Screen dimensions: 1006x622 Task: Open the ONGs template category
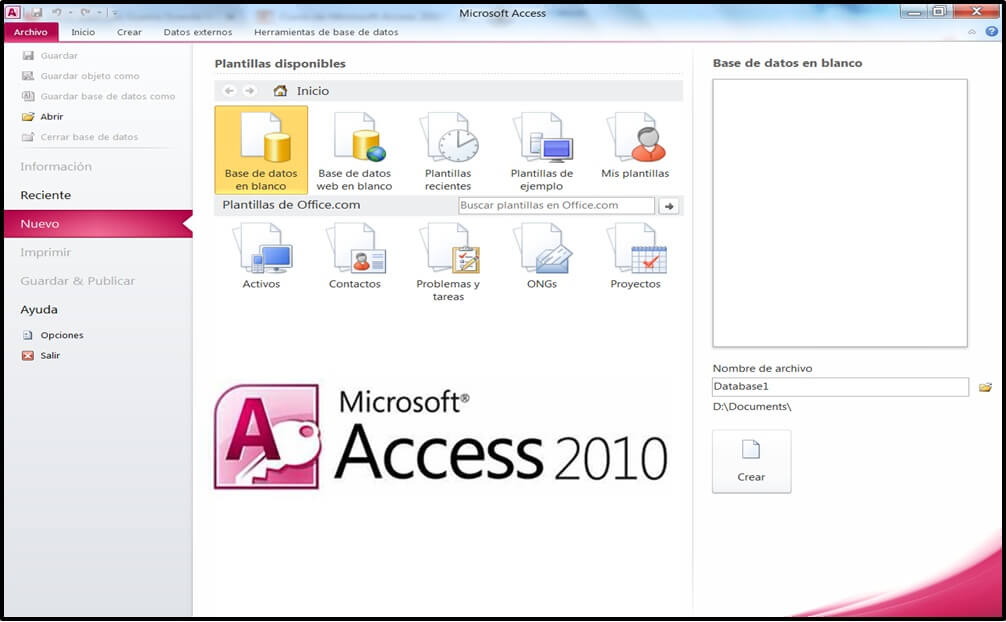[x=541, y=256]
